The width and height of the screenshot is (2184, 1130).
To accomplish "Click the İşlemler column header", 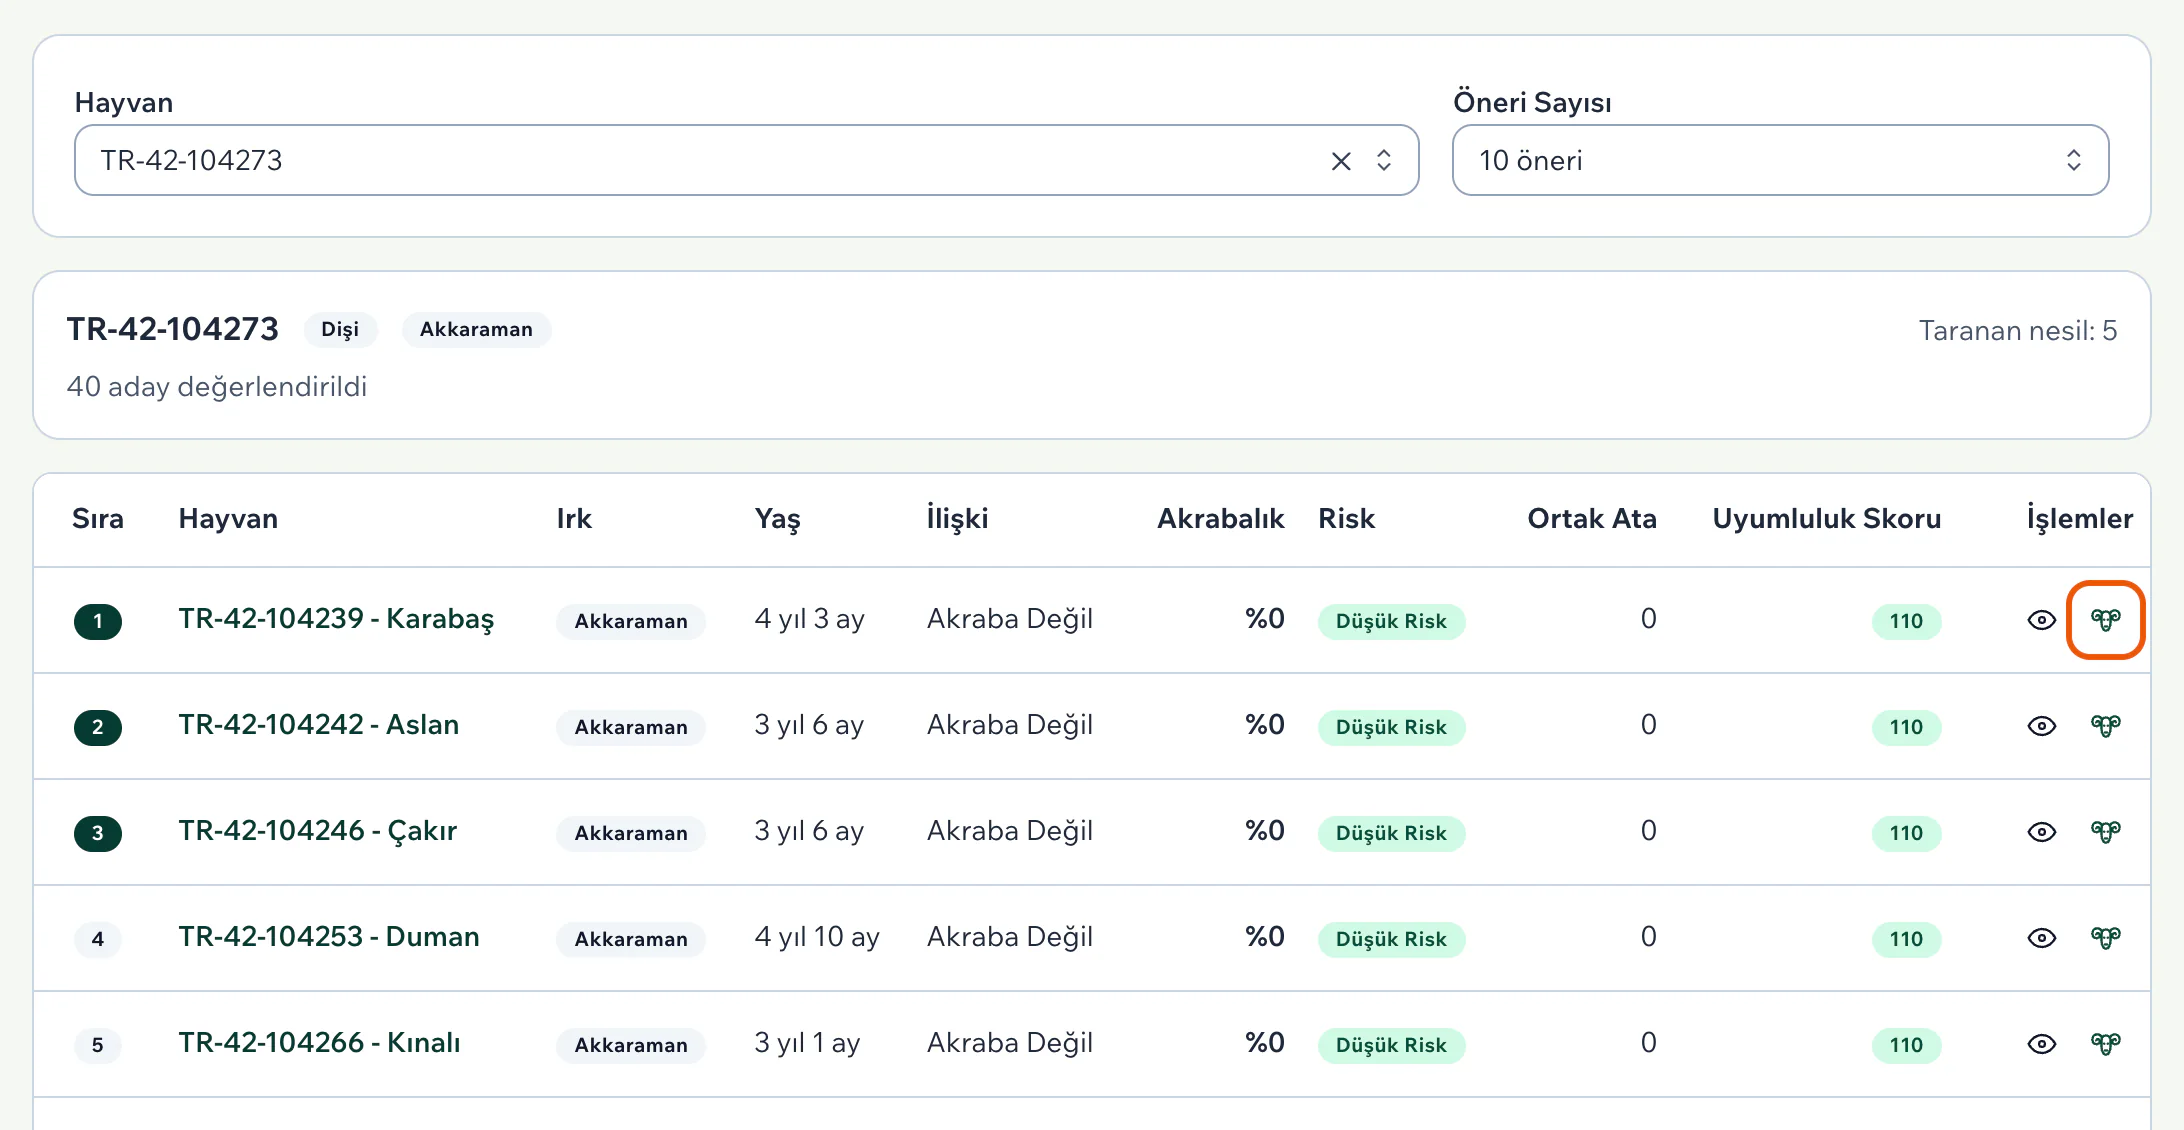I will tap(2079, 519).
